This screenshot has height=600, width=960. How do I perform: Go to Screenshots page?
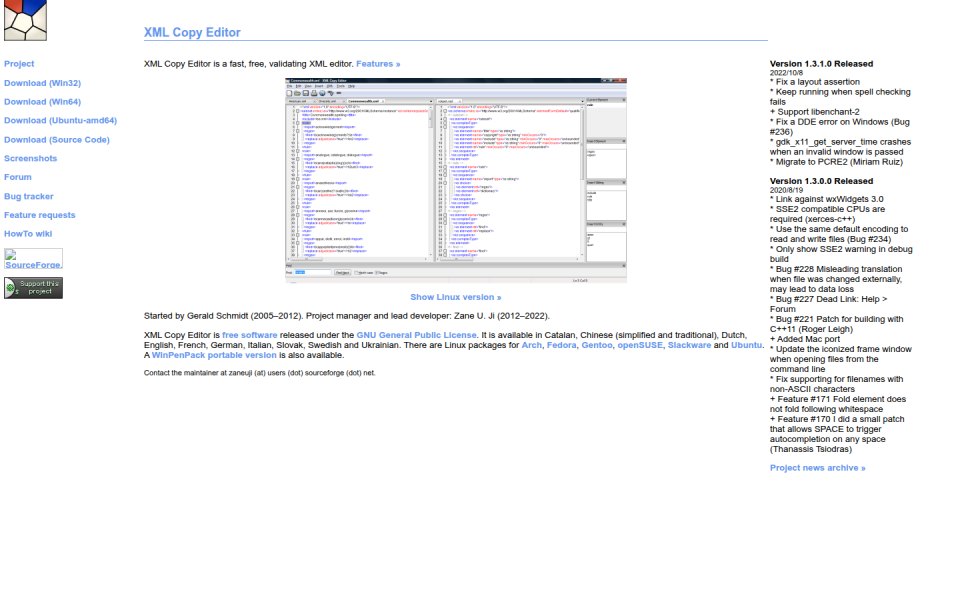coord(31,158)
